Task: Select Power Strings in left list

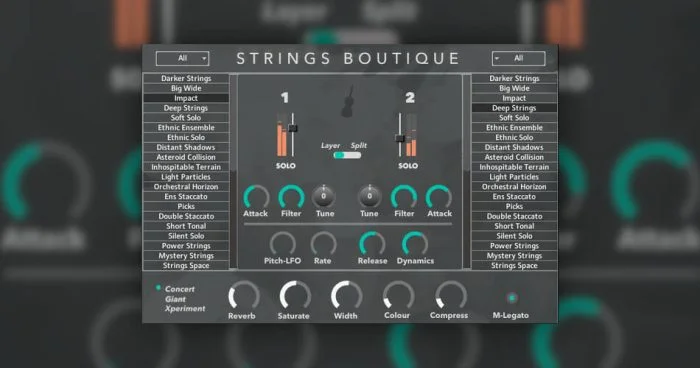Action: tap(186, 245)
